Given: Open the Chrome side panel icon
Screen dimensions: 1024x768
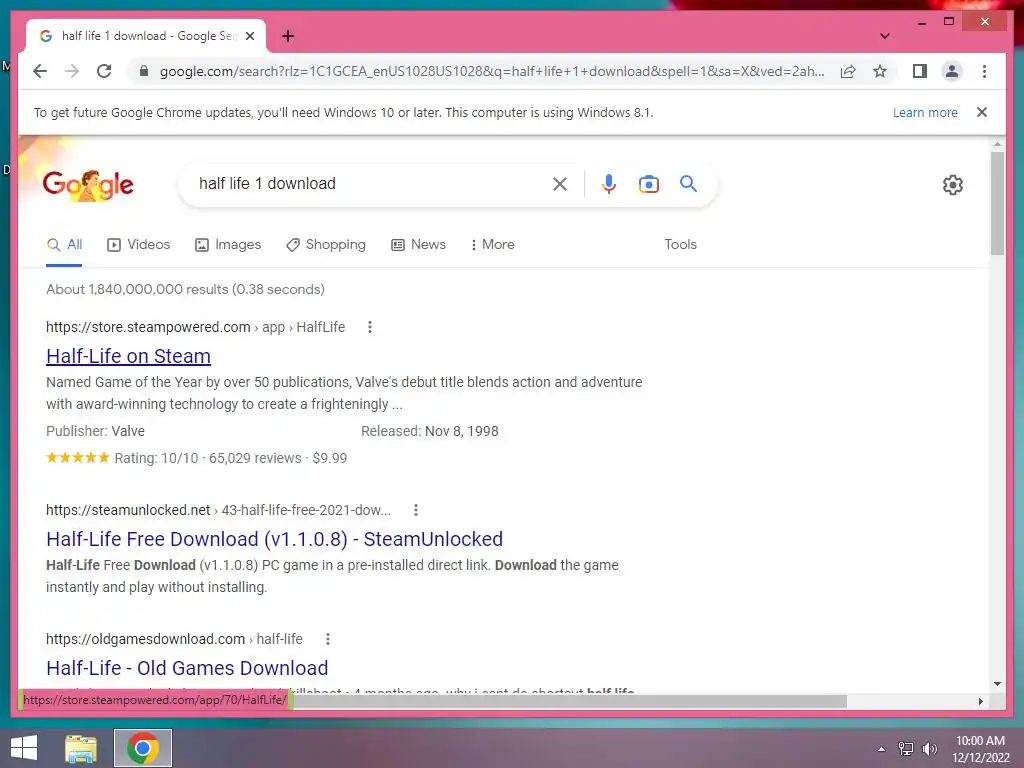Looking at the screenshot, I should point(920,71).
